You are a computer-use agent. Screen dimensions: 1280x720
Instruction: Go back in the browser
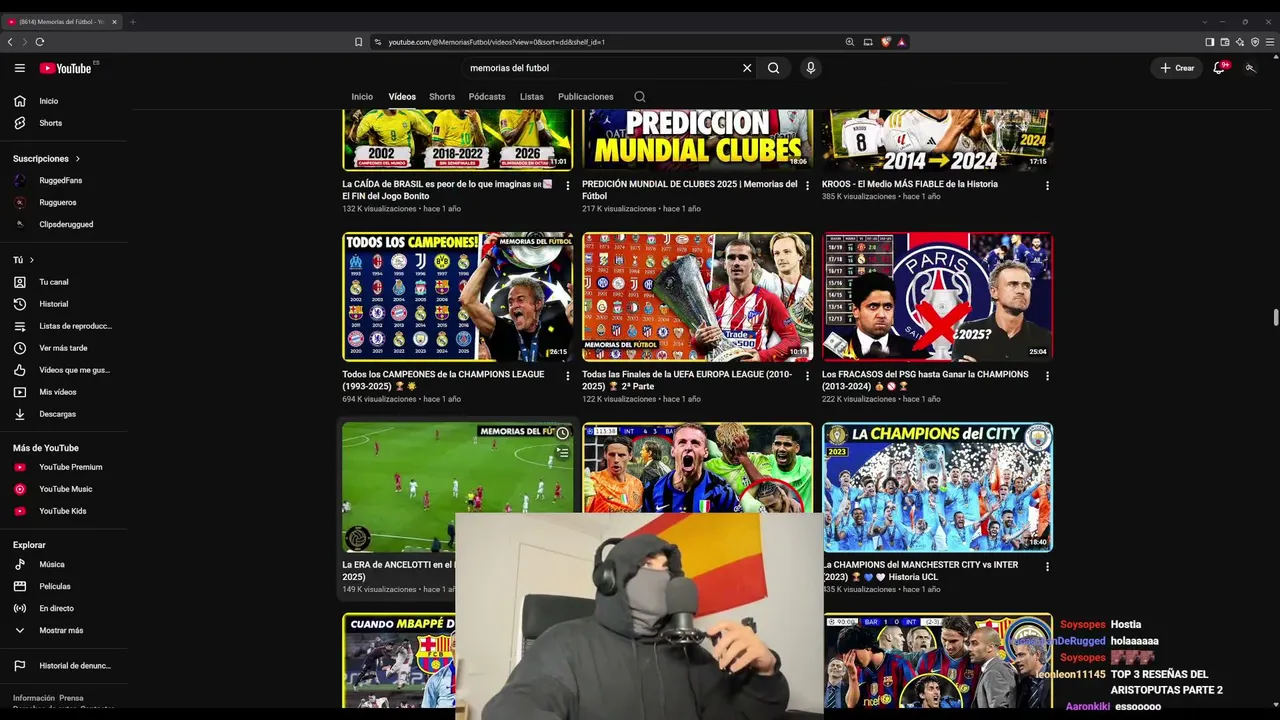click(x=10, y=42)
